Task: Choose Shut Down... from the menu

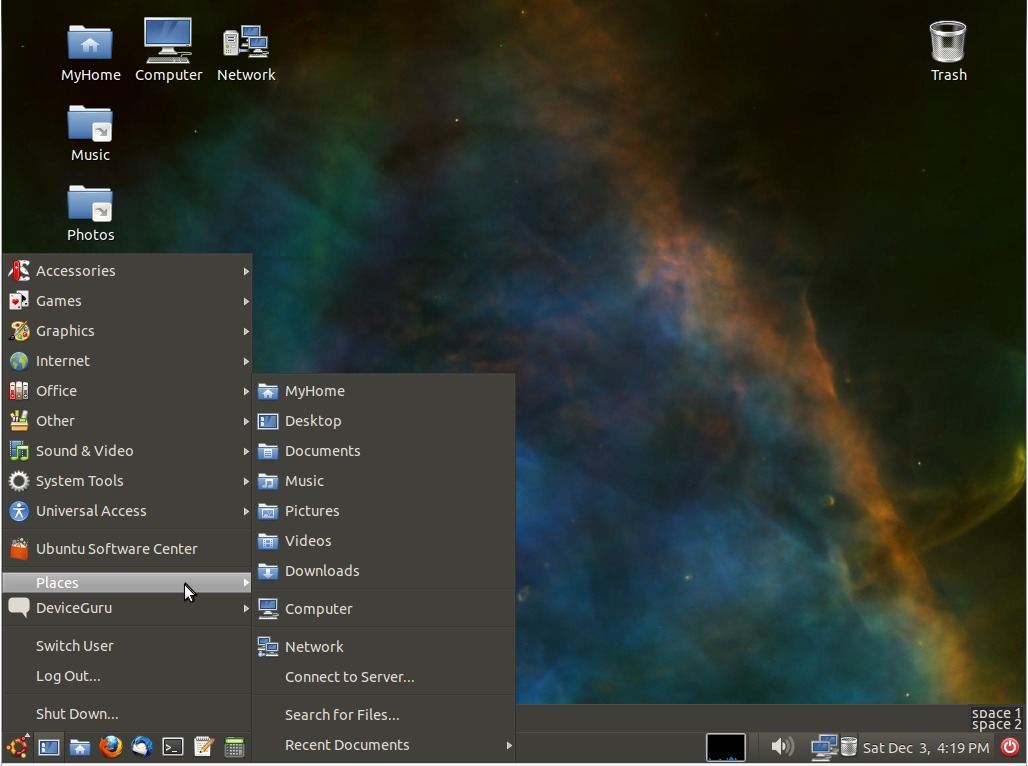Action: 127,714
